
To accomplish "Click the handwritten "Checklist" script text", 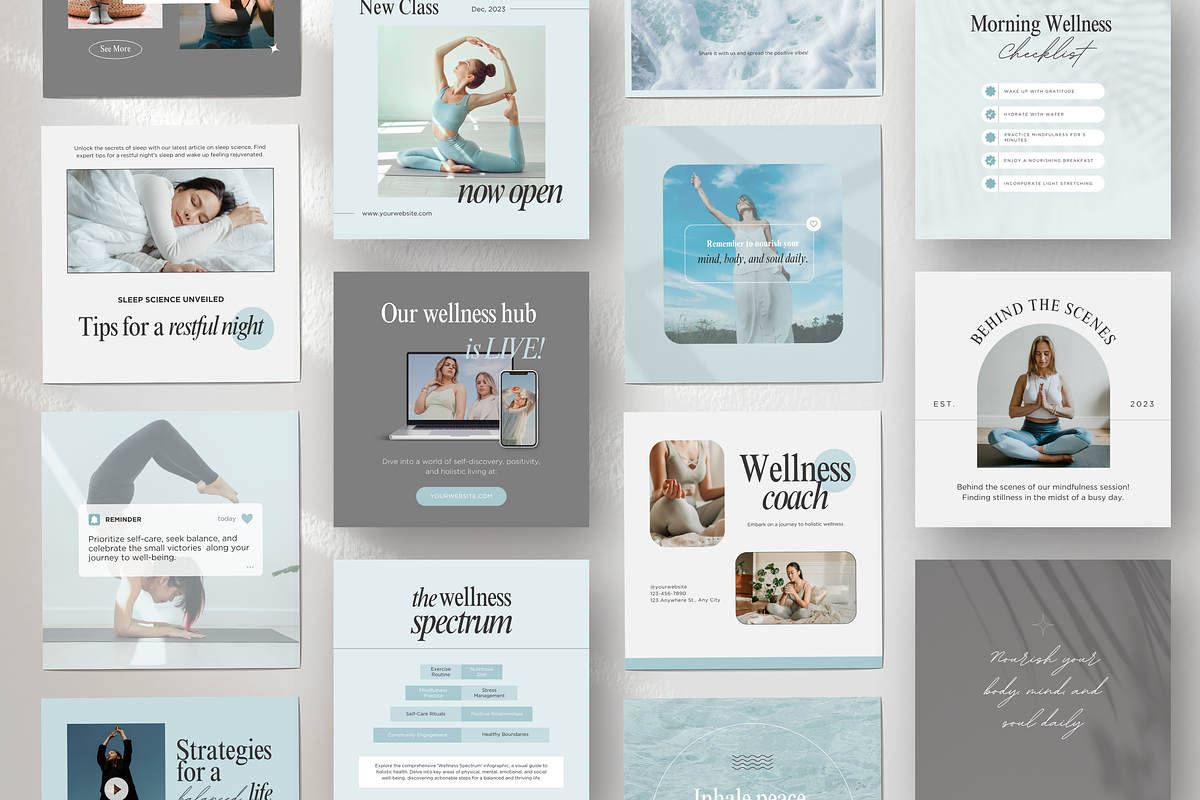I will point(1046,52).
